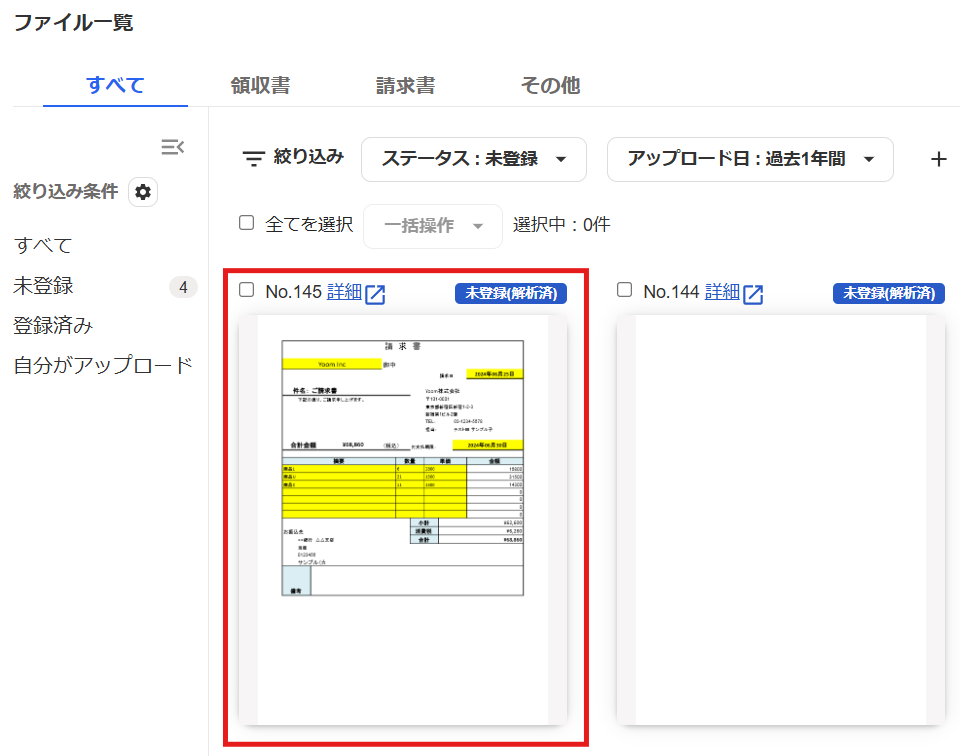Check the No.145 file checkbox
This screenshot has width=960, height=756.
pos(247,291)
